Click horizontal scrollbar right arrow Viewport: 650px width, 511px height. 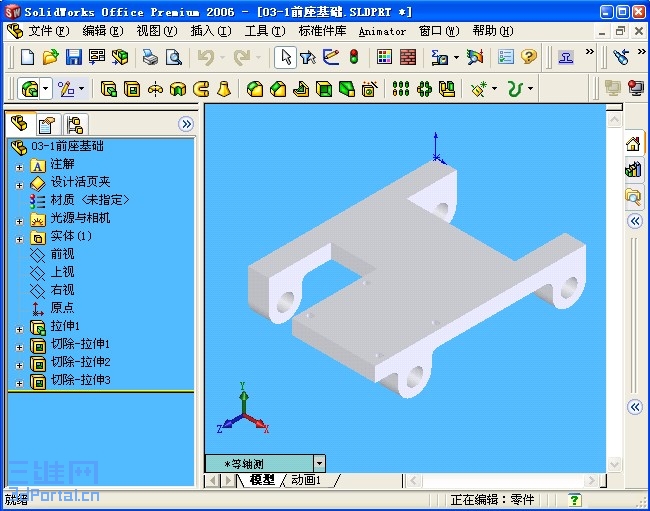[591, 481]
